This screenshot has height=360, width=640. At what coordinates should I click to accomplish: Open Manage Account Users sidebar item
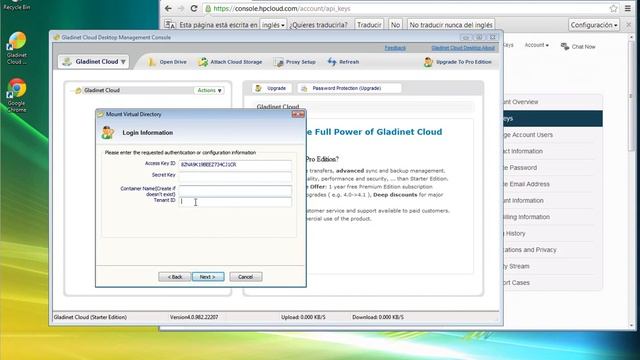click(553, 135)
